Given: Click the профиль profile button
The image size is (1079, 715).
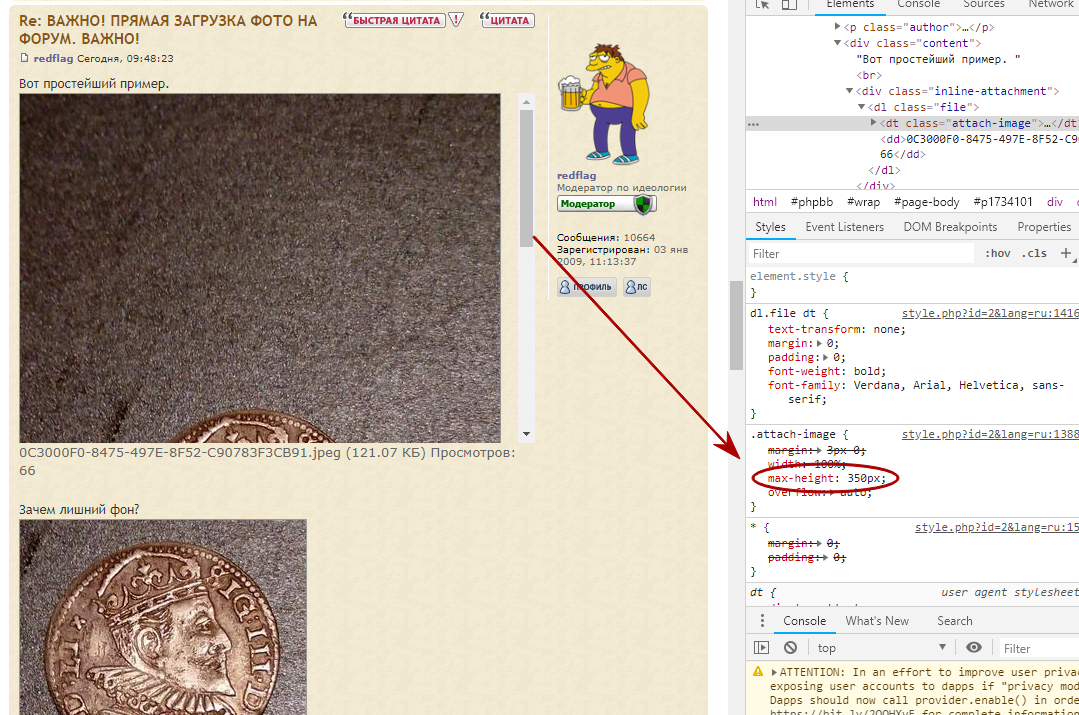Looking at the screenshot, I should (x=586, y=287).
